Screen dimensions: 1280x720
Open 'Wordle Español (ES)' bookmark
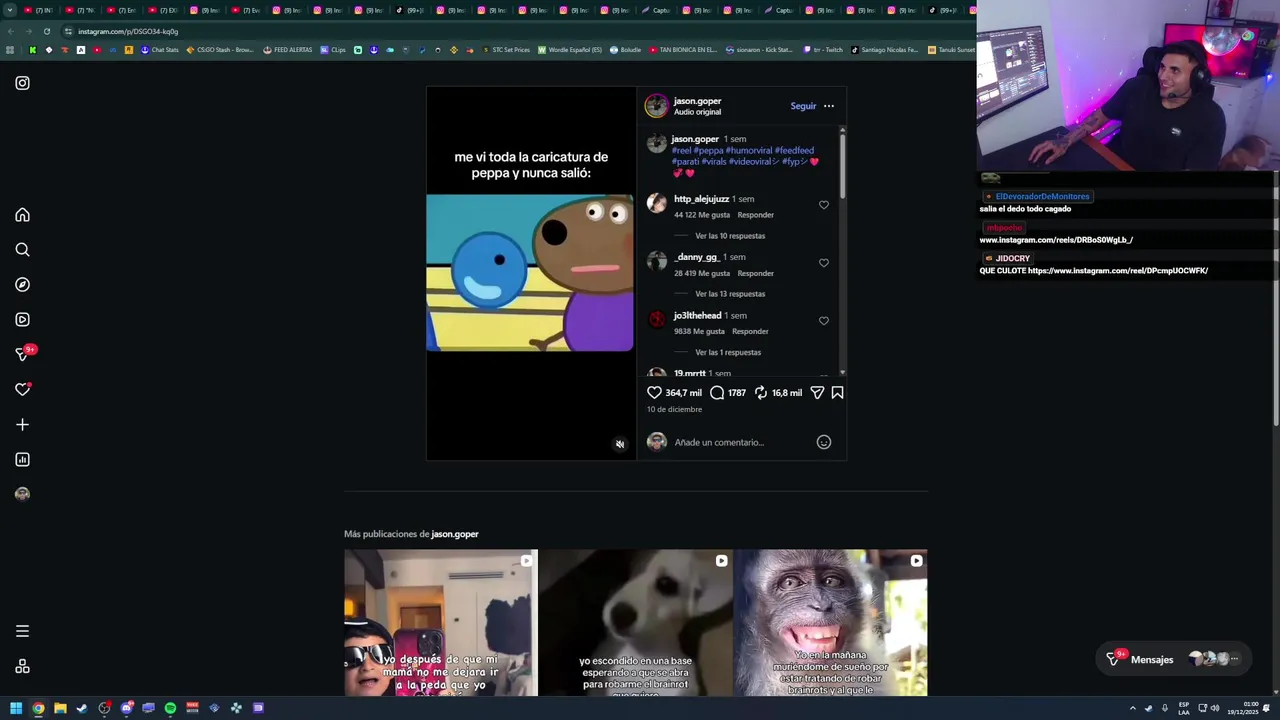coord(570,50)
